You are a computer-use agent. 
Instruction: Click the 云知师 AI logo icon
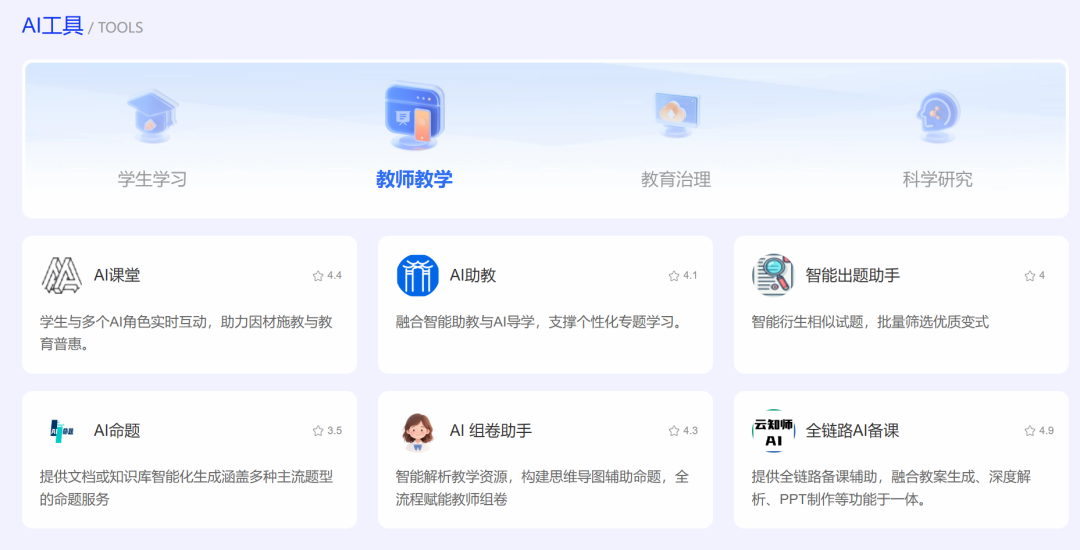pyautogui.click(x=773, y=431)
